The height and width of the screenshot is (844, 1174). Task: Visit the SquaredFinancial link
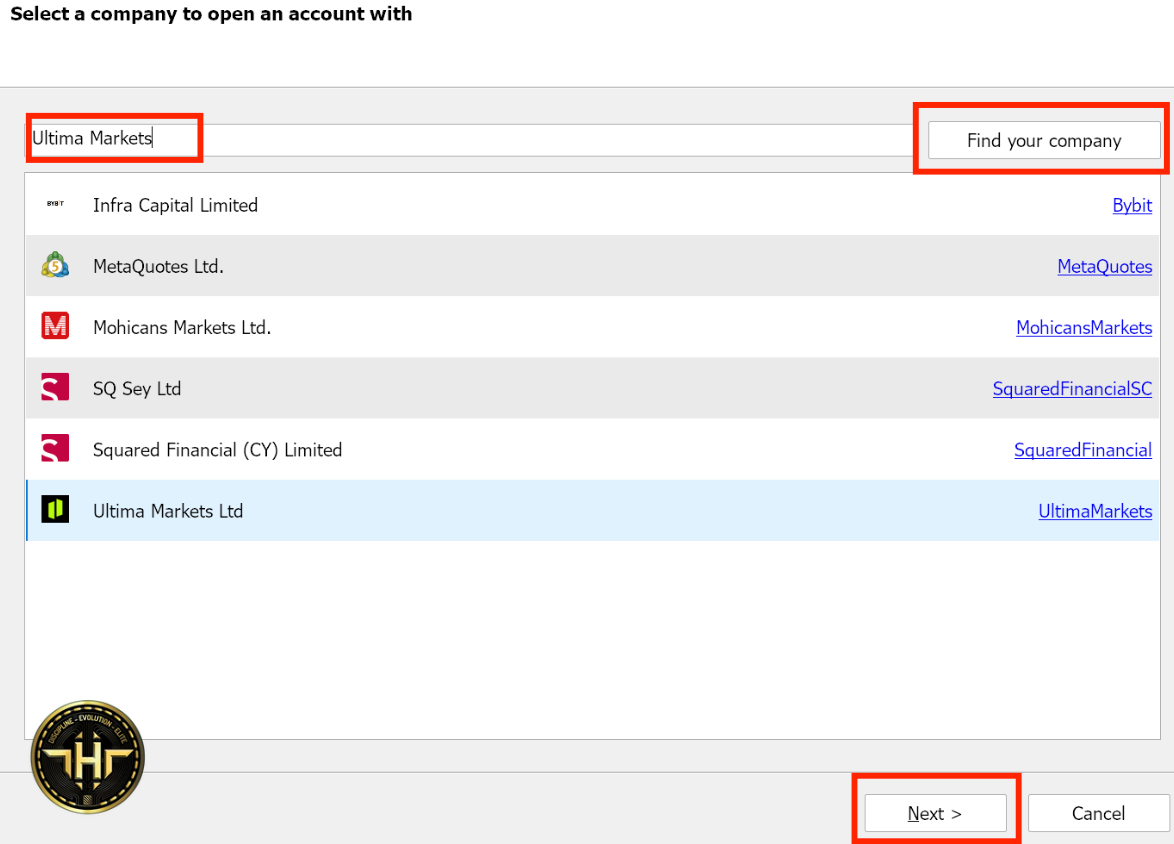1082,450
